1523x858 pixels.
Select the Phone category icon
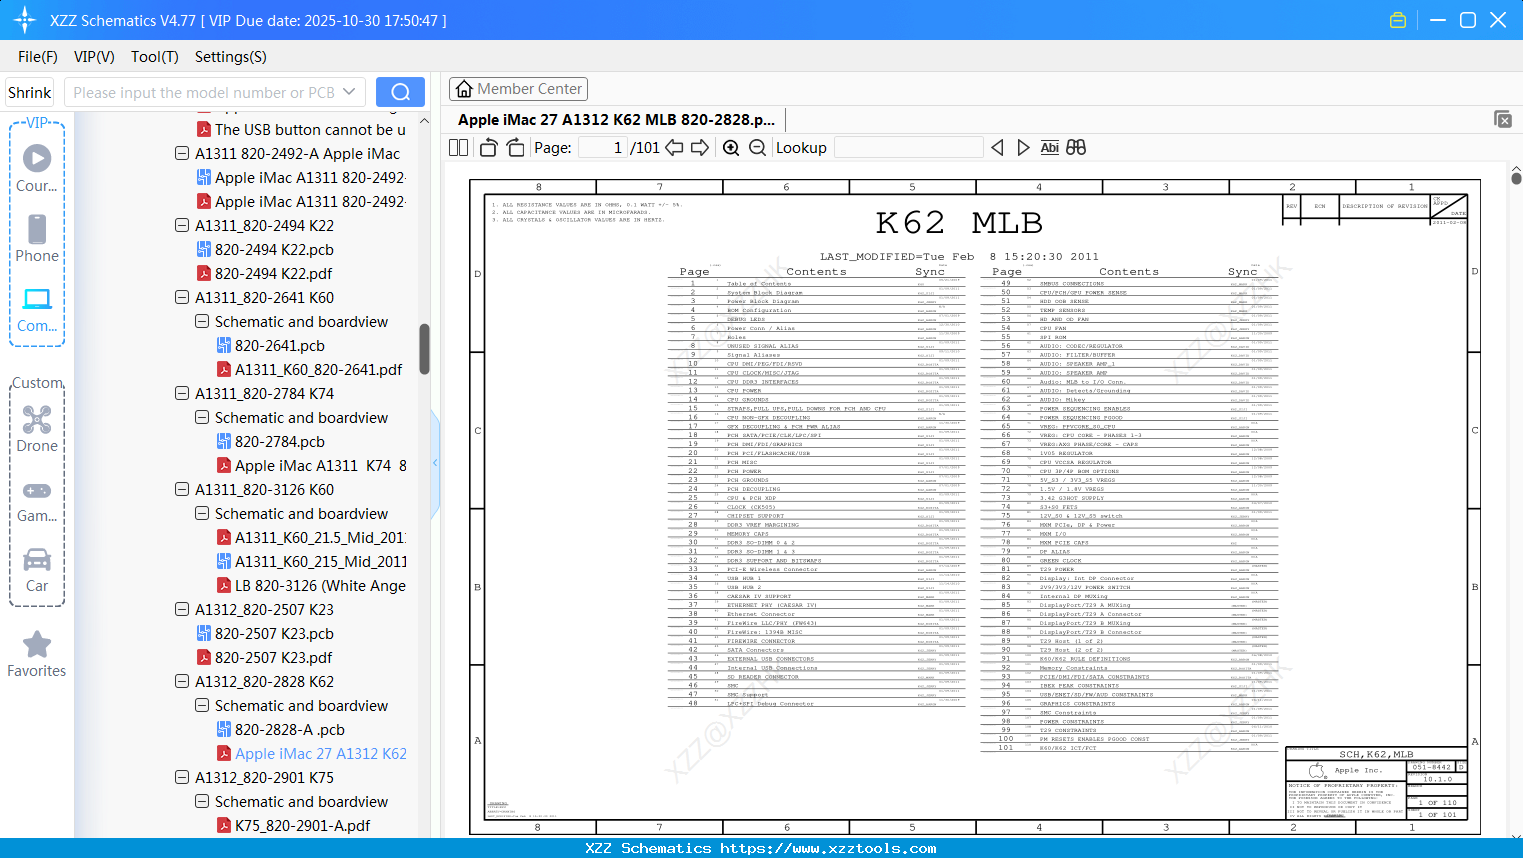[37, 239]
